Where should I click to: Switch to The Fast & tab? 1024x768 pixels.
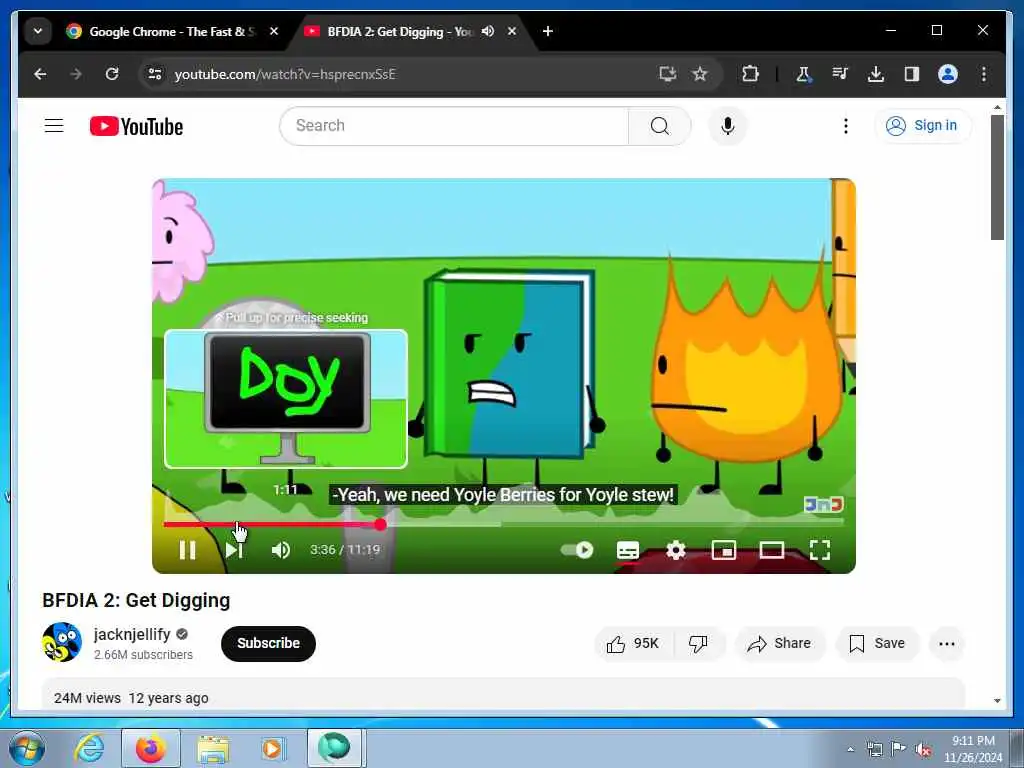pyautogui.click(x=173, y=31)
